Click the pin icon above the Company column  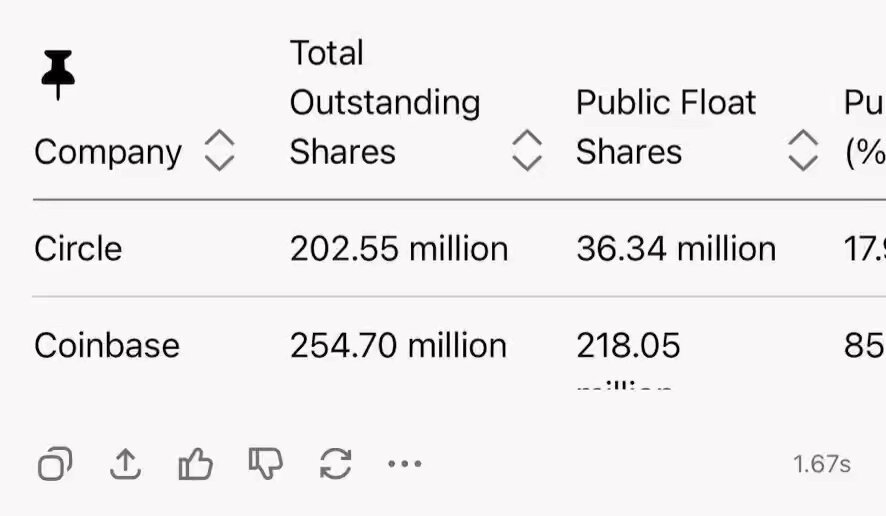[58, 75]
